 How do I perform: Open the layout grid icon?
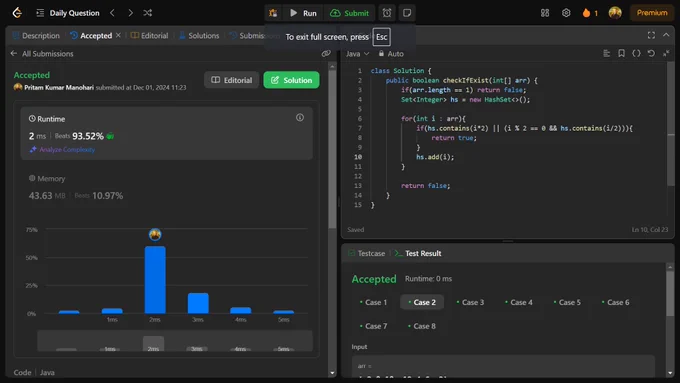545,13
